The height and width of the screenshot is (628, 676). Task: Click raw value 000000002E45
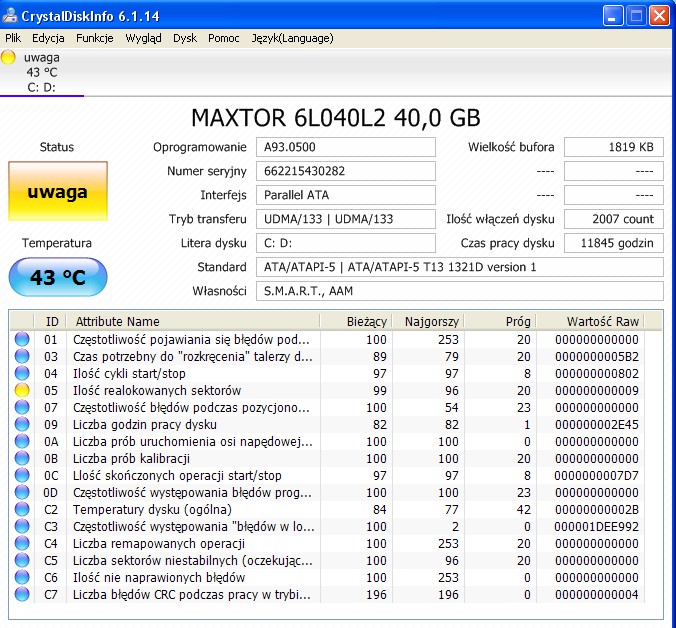point(597,425)
